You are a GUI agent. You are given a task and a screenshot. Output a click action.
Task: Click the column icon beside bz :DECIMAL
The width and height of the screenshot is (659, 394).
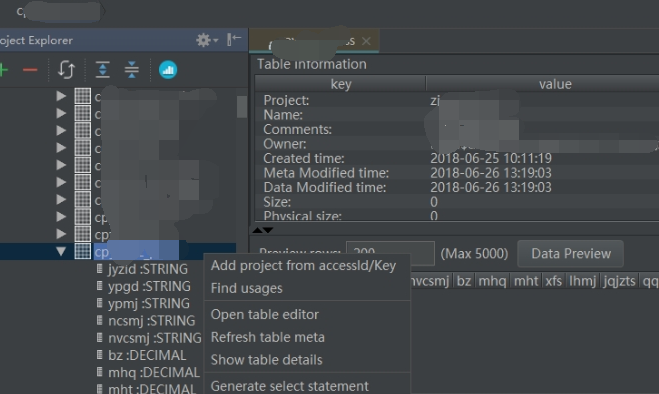pos(100,354)
